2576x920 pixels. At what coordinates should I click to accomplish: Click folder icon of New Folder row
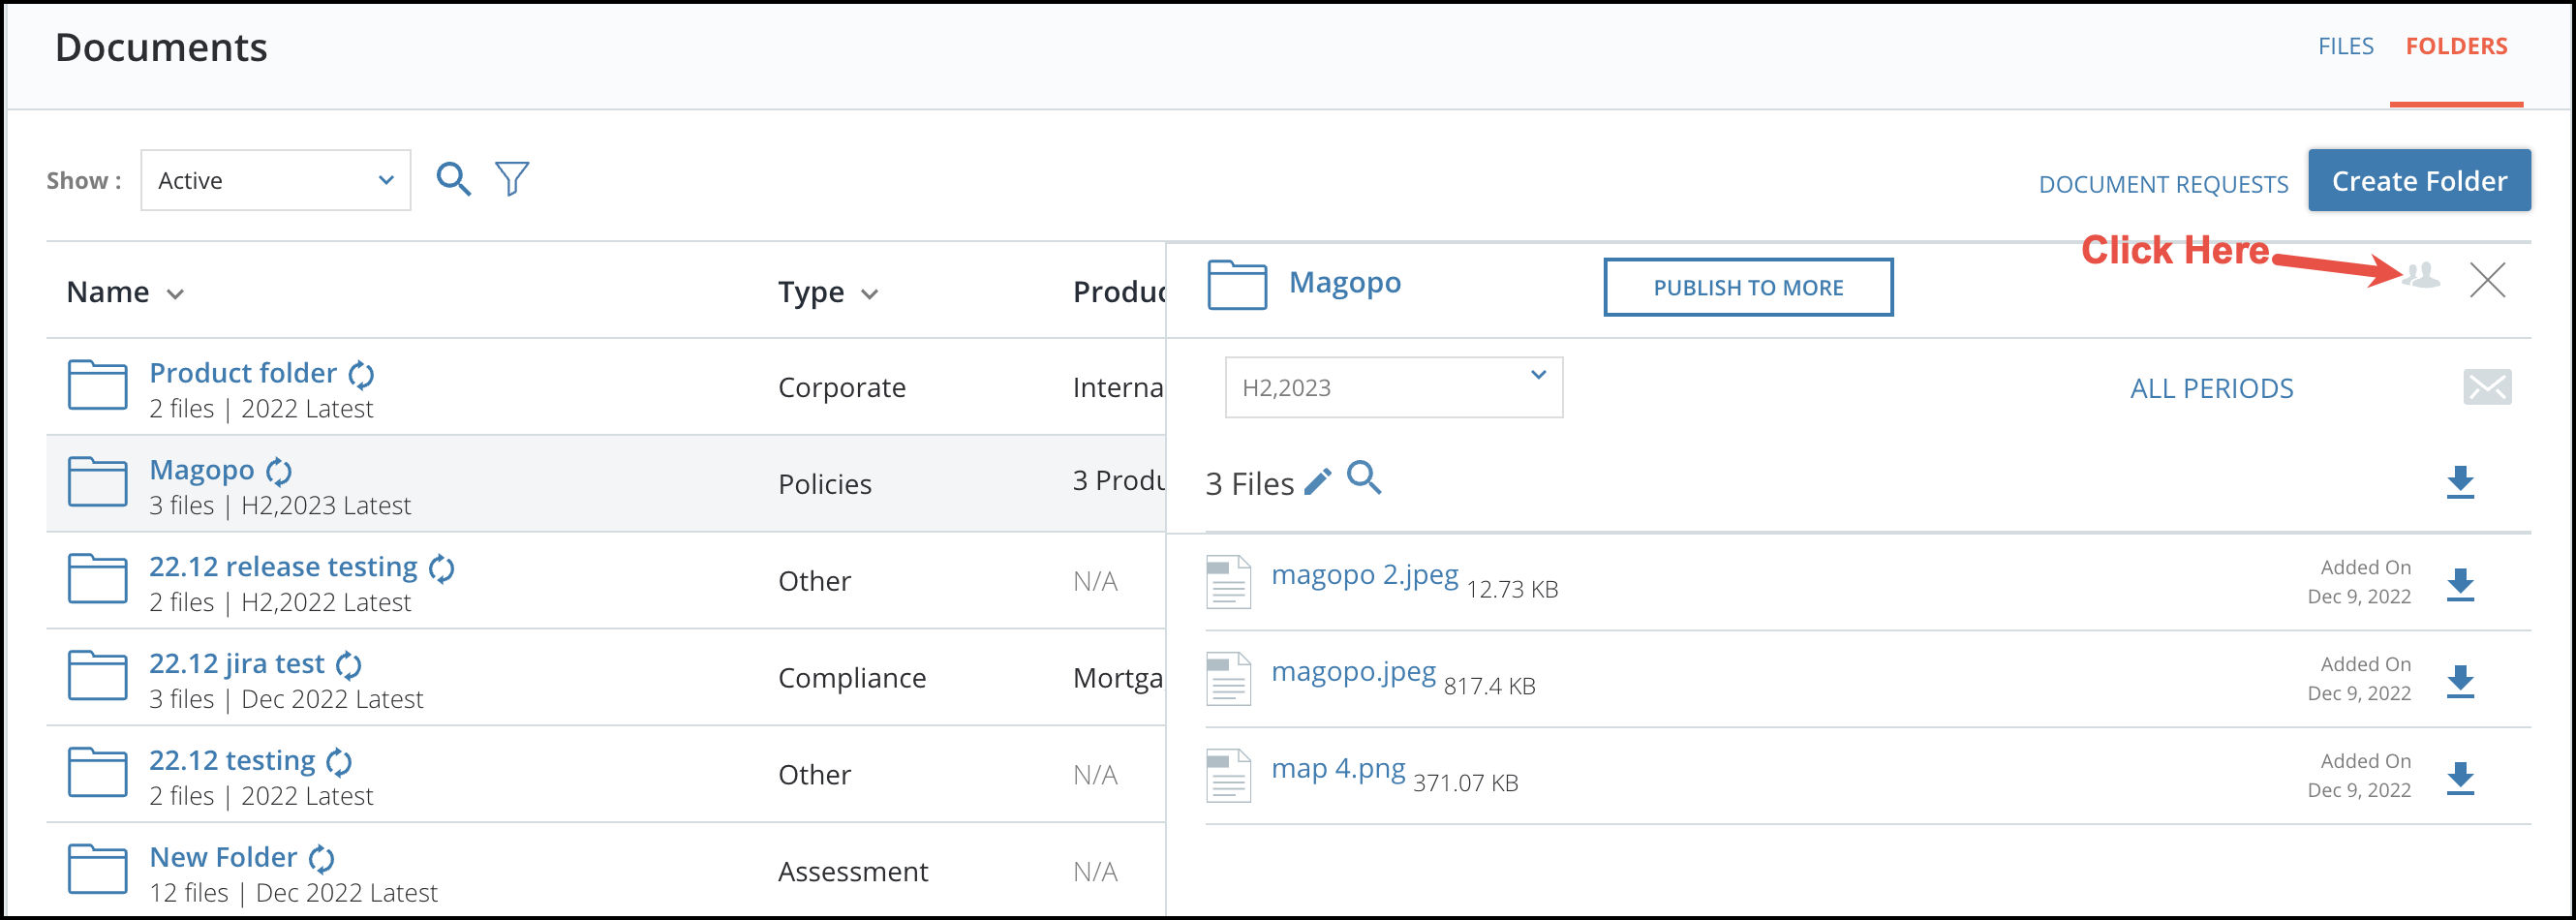tap(98, 870)
